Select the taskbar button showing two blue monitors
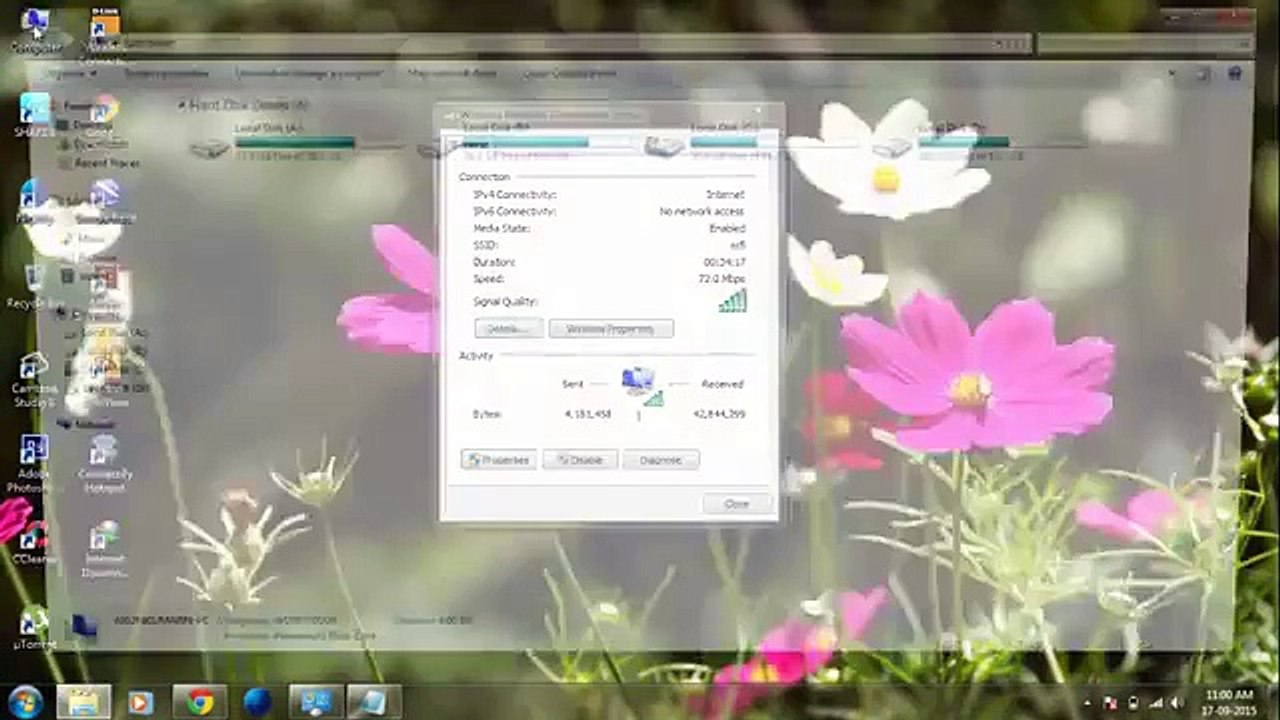 point(316,702)
